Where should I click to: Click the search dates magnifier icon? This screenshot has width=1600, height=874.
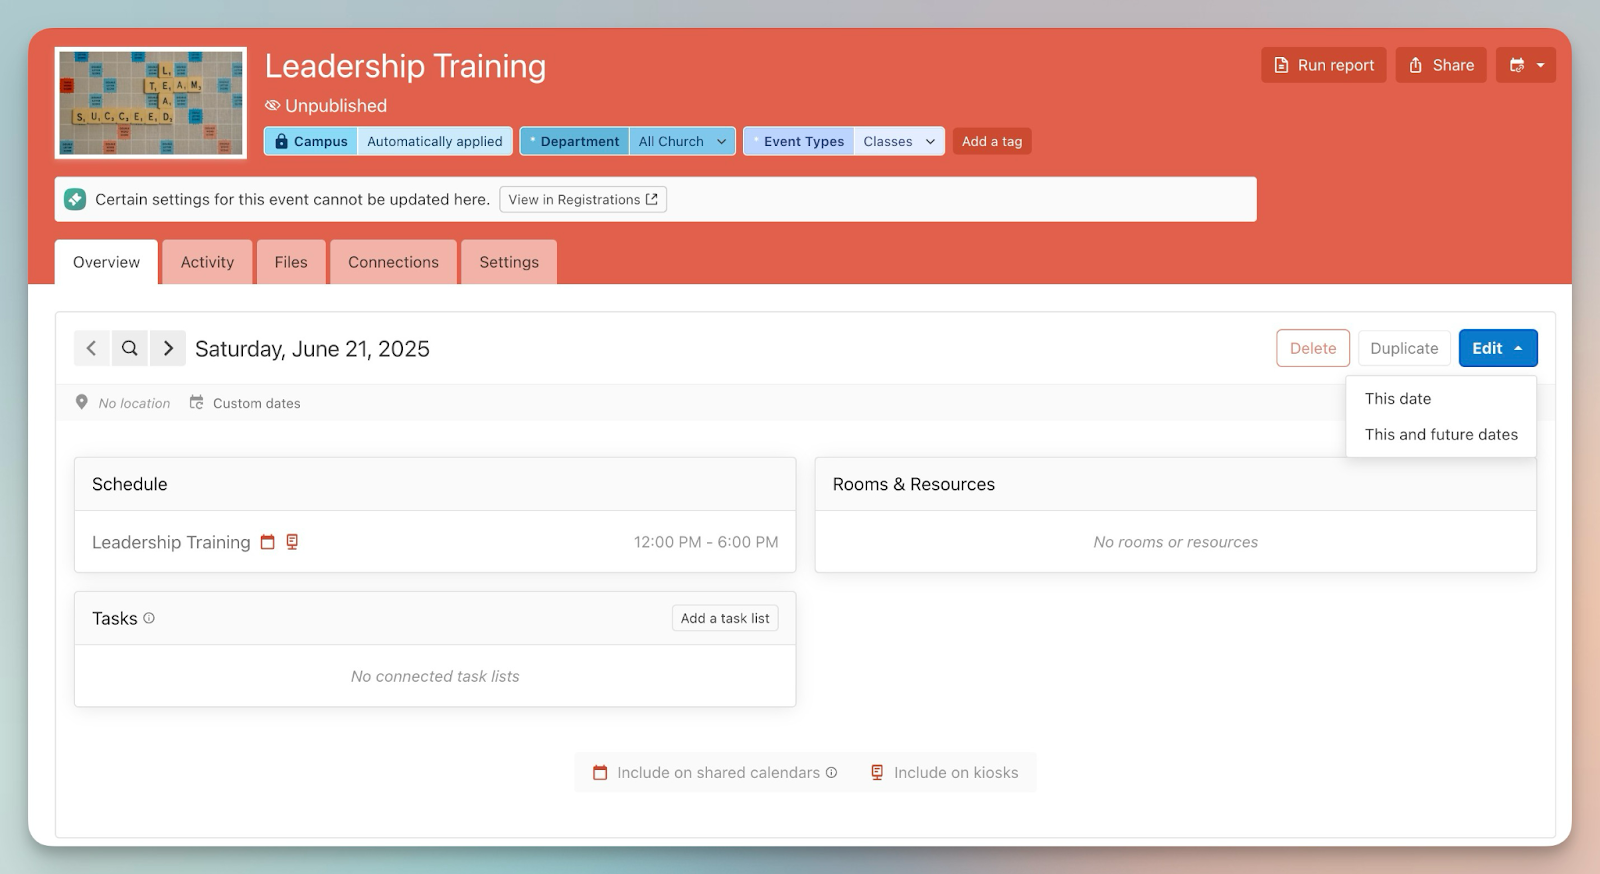[130, 348]
